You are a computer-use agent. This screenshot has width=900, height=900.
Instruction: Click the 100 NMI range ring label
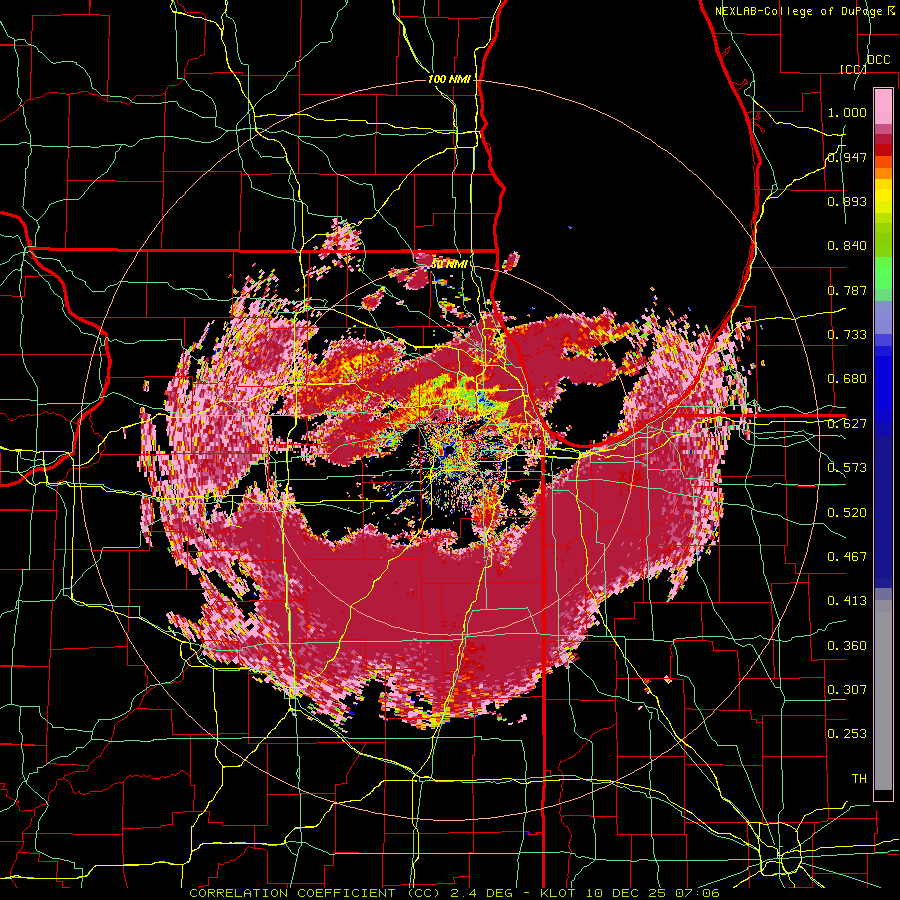pyautogui.click(x=449, y=79)
